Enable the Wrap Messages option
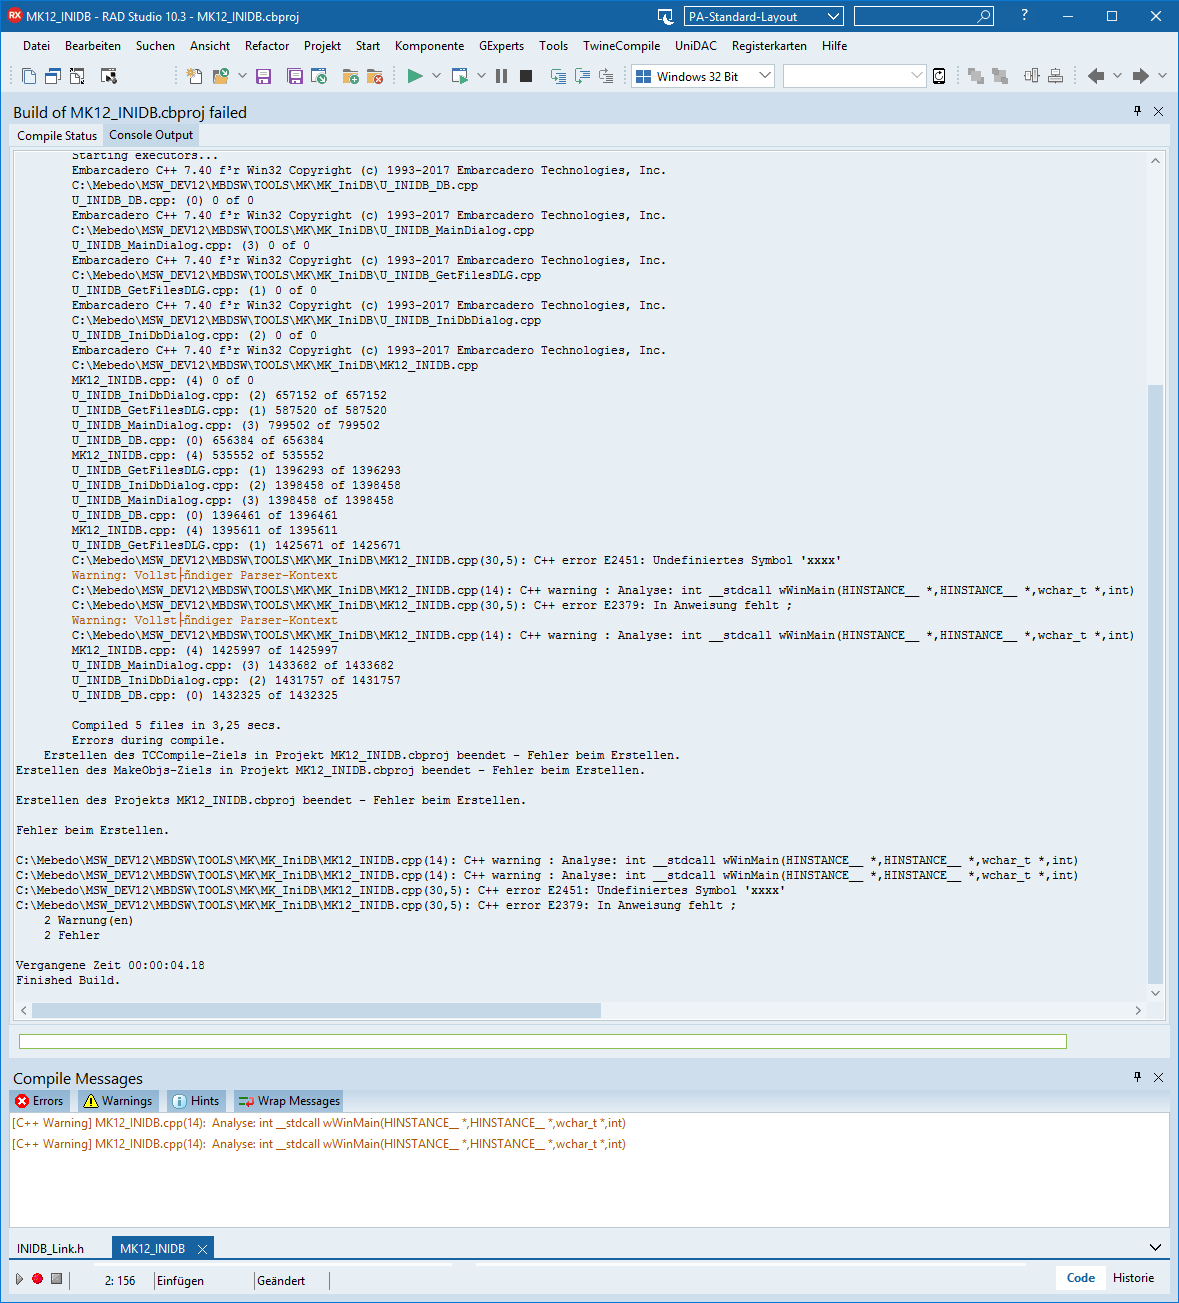 click(289, 1101)
